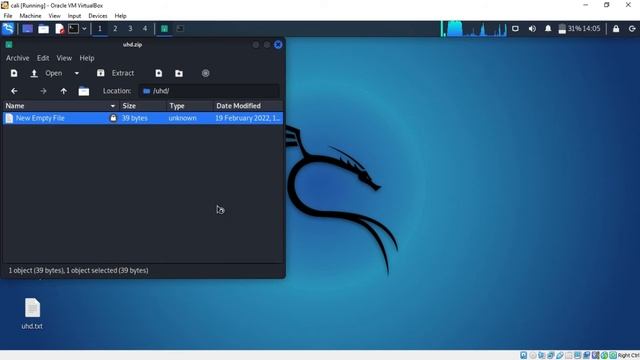
Task: Open the VirtualBox File menu
Action: (8, 16)
